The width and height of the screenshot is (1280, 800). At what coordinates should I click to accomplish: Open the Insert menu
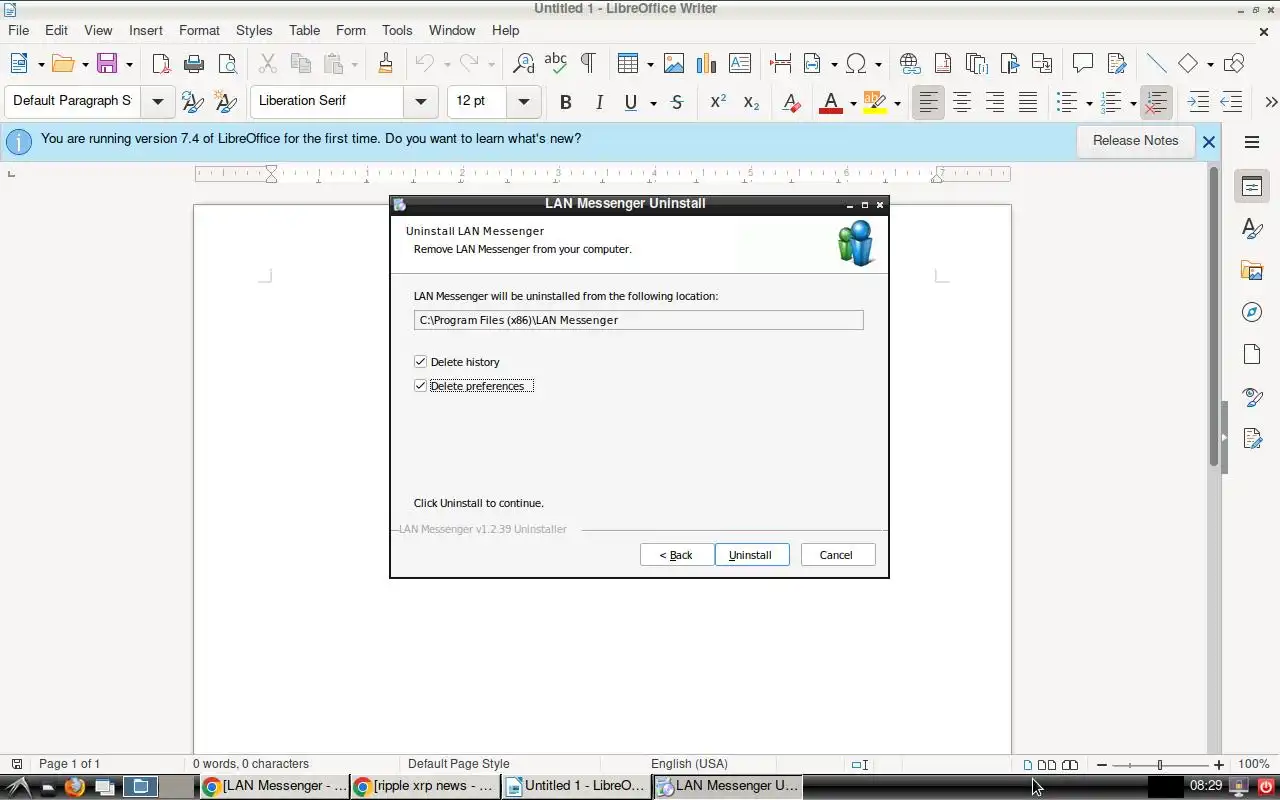click(x=146, y=30)
